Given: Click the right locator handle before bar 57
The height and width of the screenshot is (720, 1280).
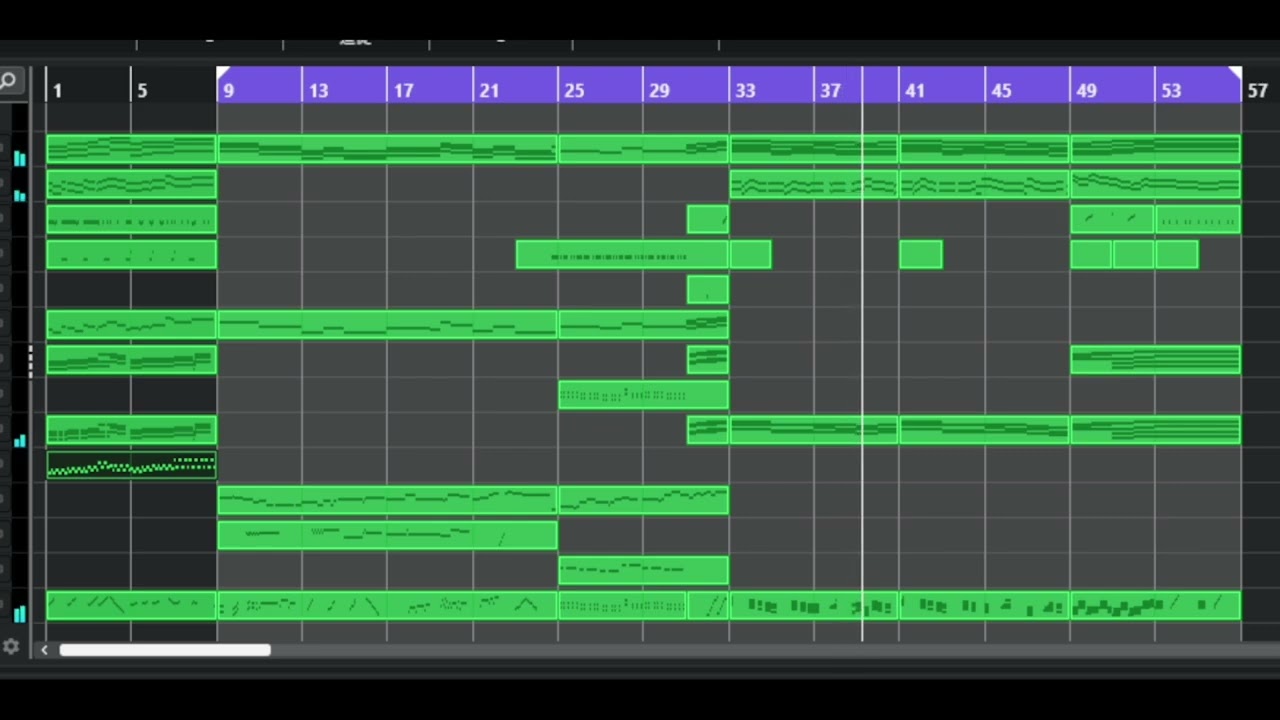Looking at the screenshot, I should tap(1236, 72).
